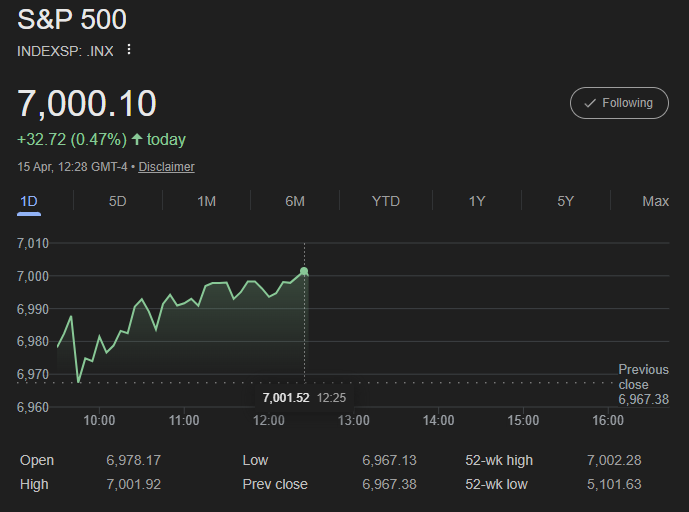Click the Open label in stats
Screen dimensions: 689x512
pos(37,460)
